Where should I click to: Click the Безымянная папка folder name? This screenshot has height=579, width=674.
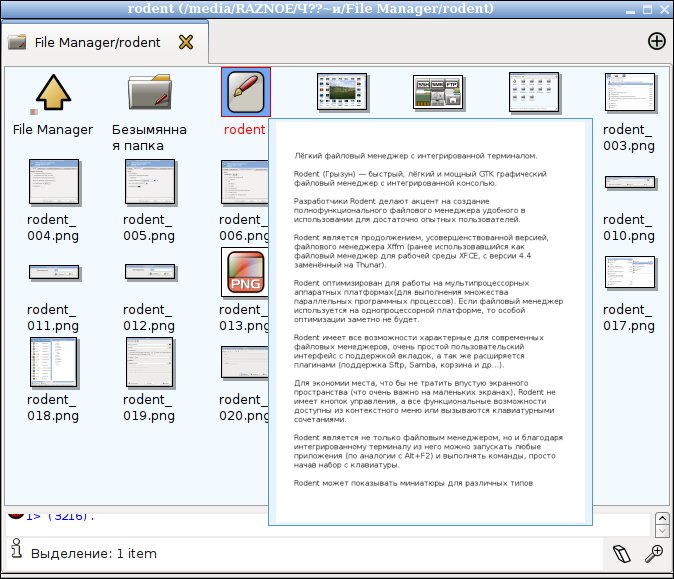click(149, 138)
